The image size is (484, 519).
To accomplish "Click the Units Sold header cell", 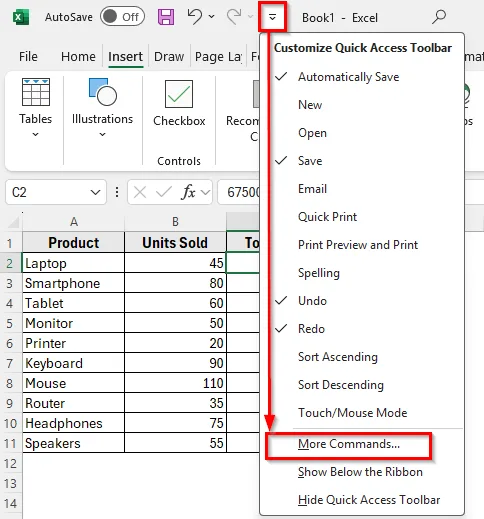I will pos(175,243).
